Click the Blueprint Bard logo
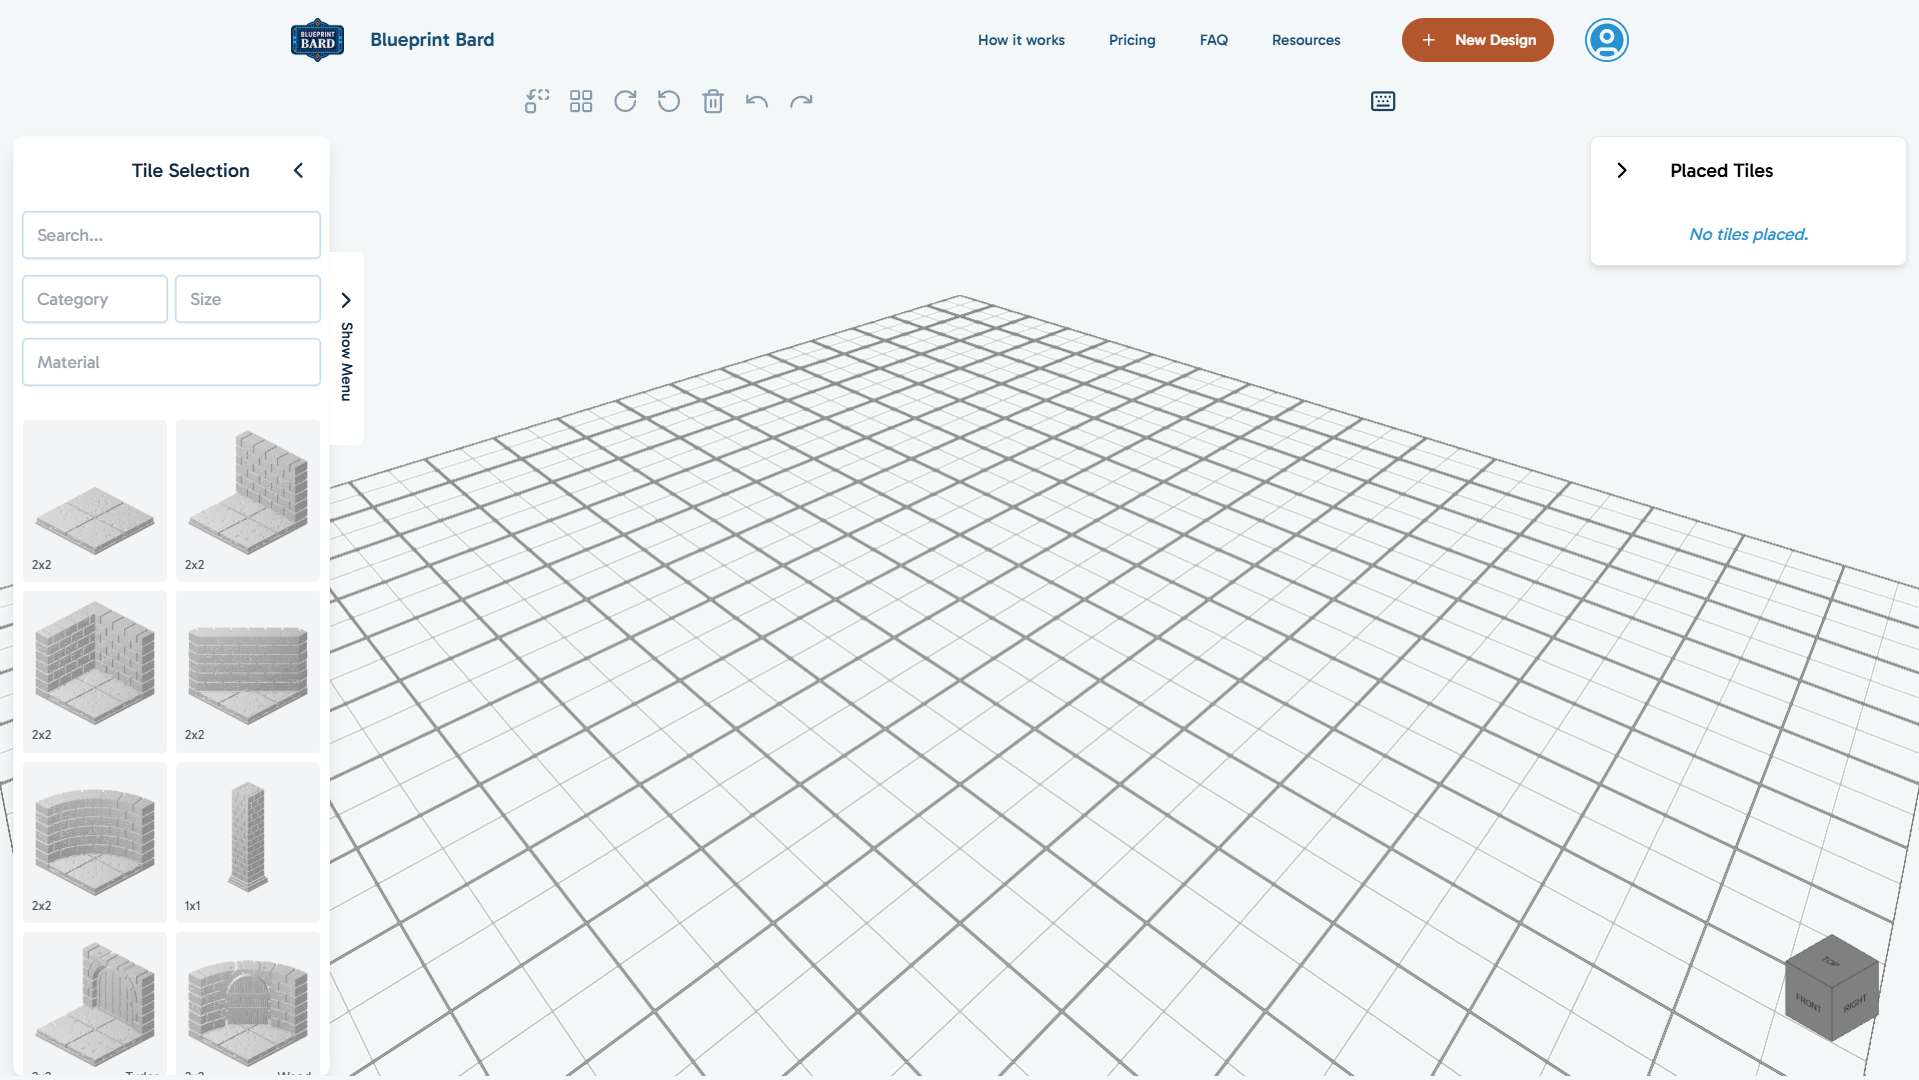 tap(318, 40)
